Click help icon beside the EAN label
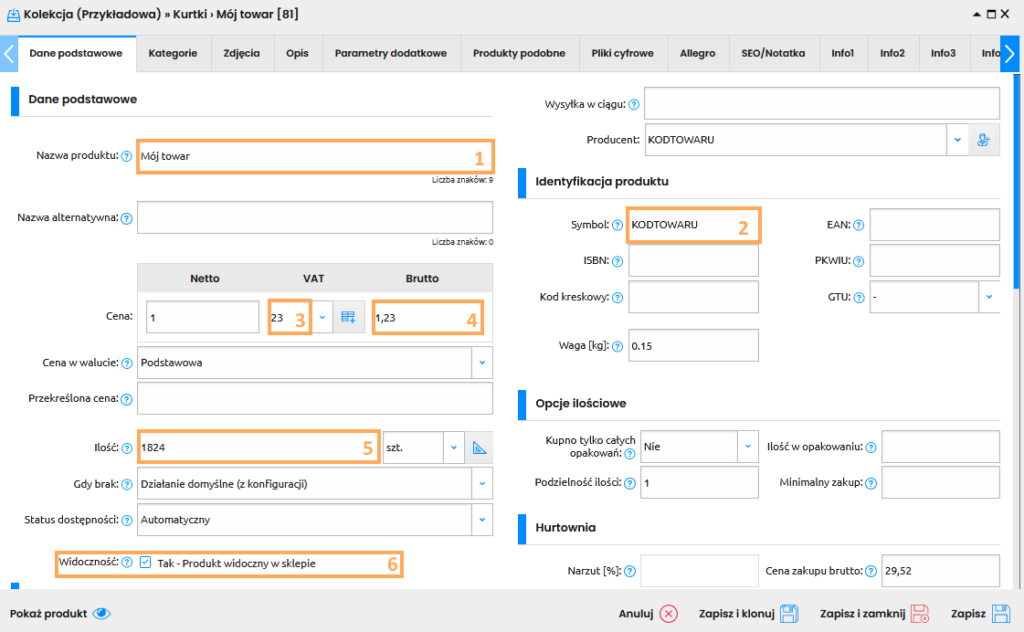 tap(859, 226)
